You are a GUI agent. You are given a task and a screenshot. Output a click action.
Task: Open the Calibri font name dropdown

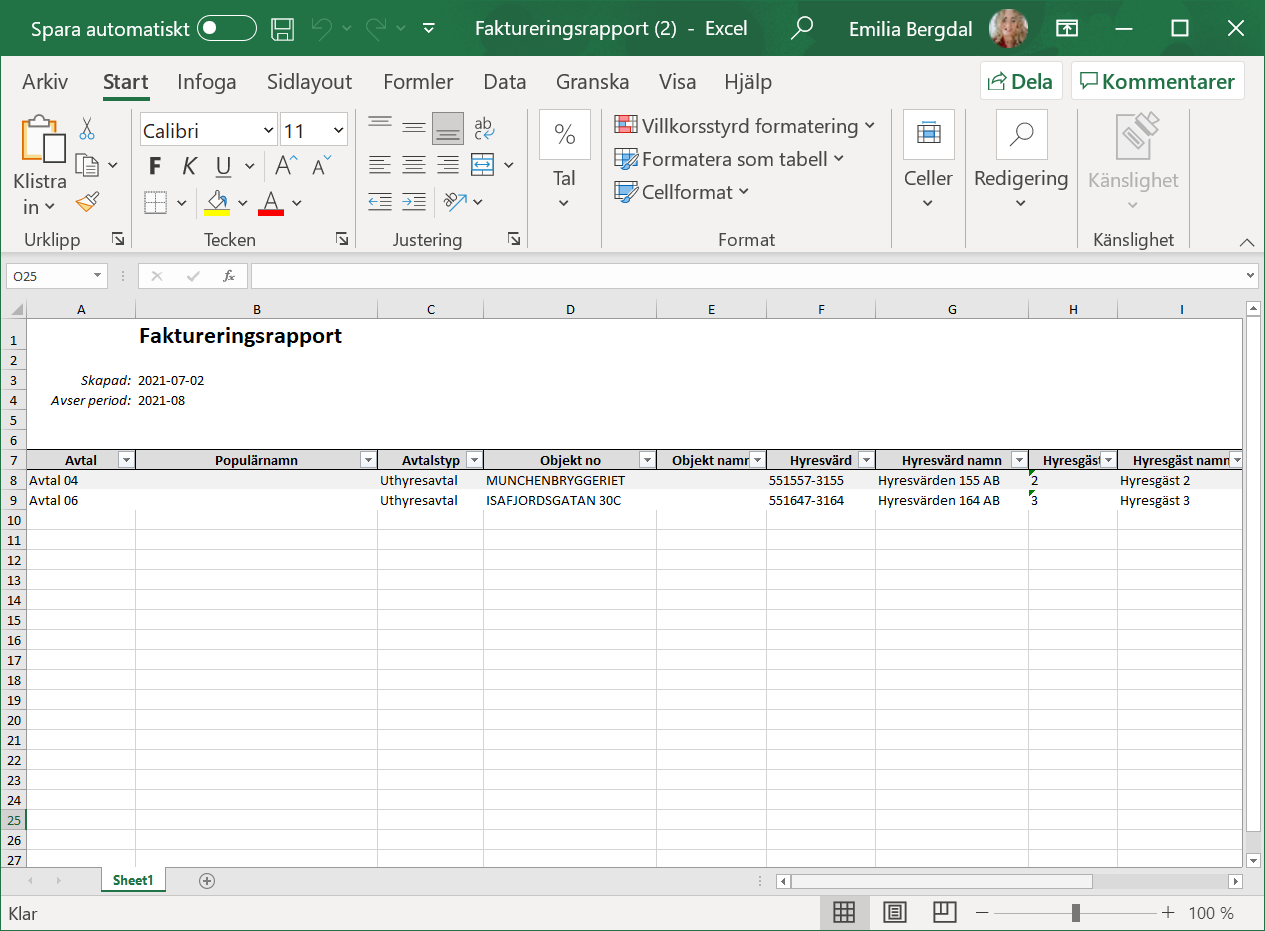pos(268,131)
